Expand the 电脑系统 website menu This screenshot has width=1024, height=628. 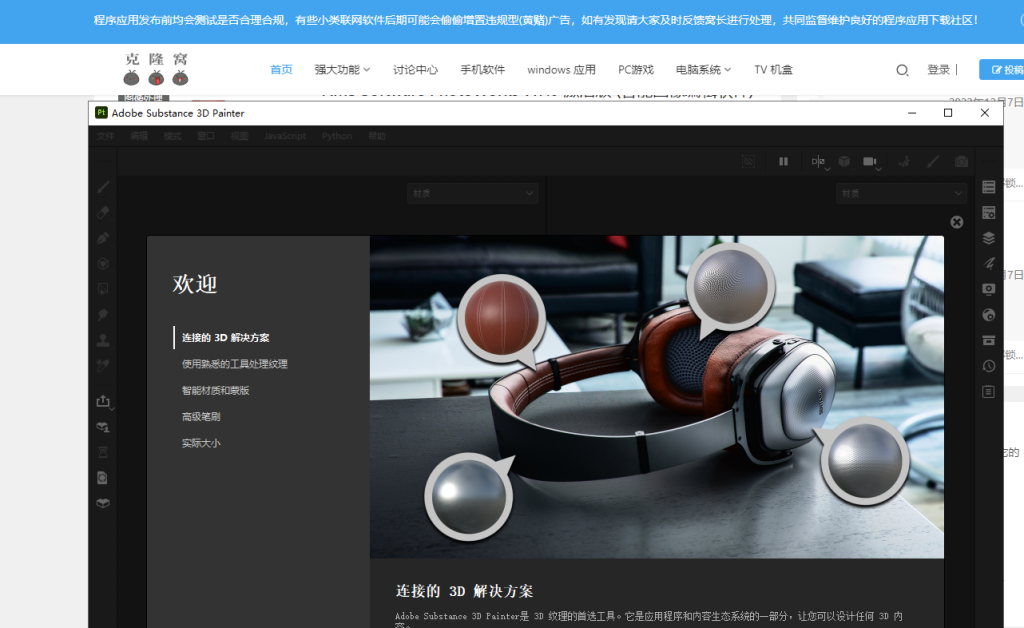coord(703,69)
